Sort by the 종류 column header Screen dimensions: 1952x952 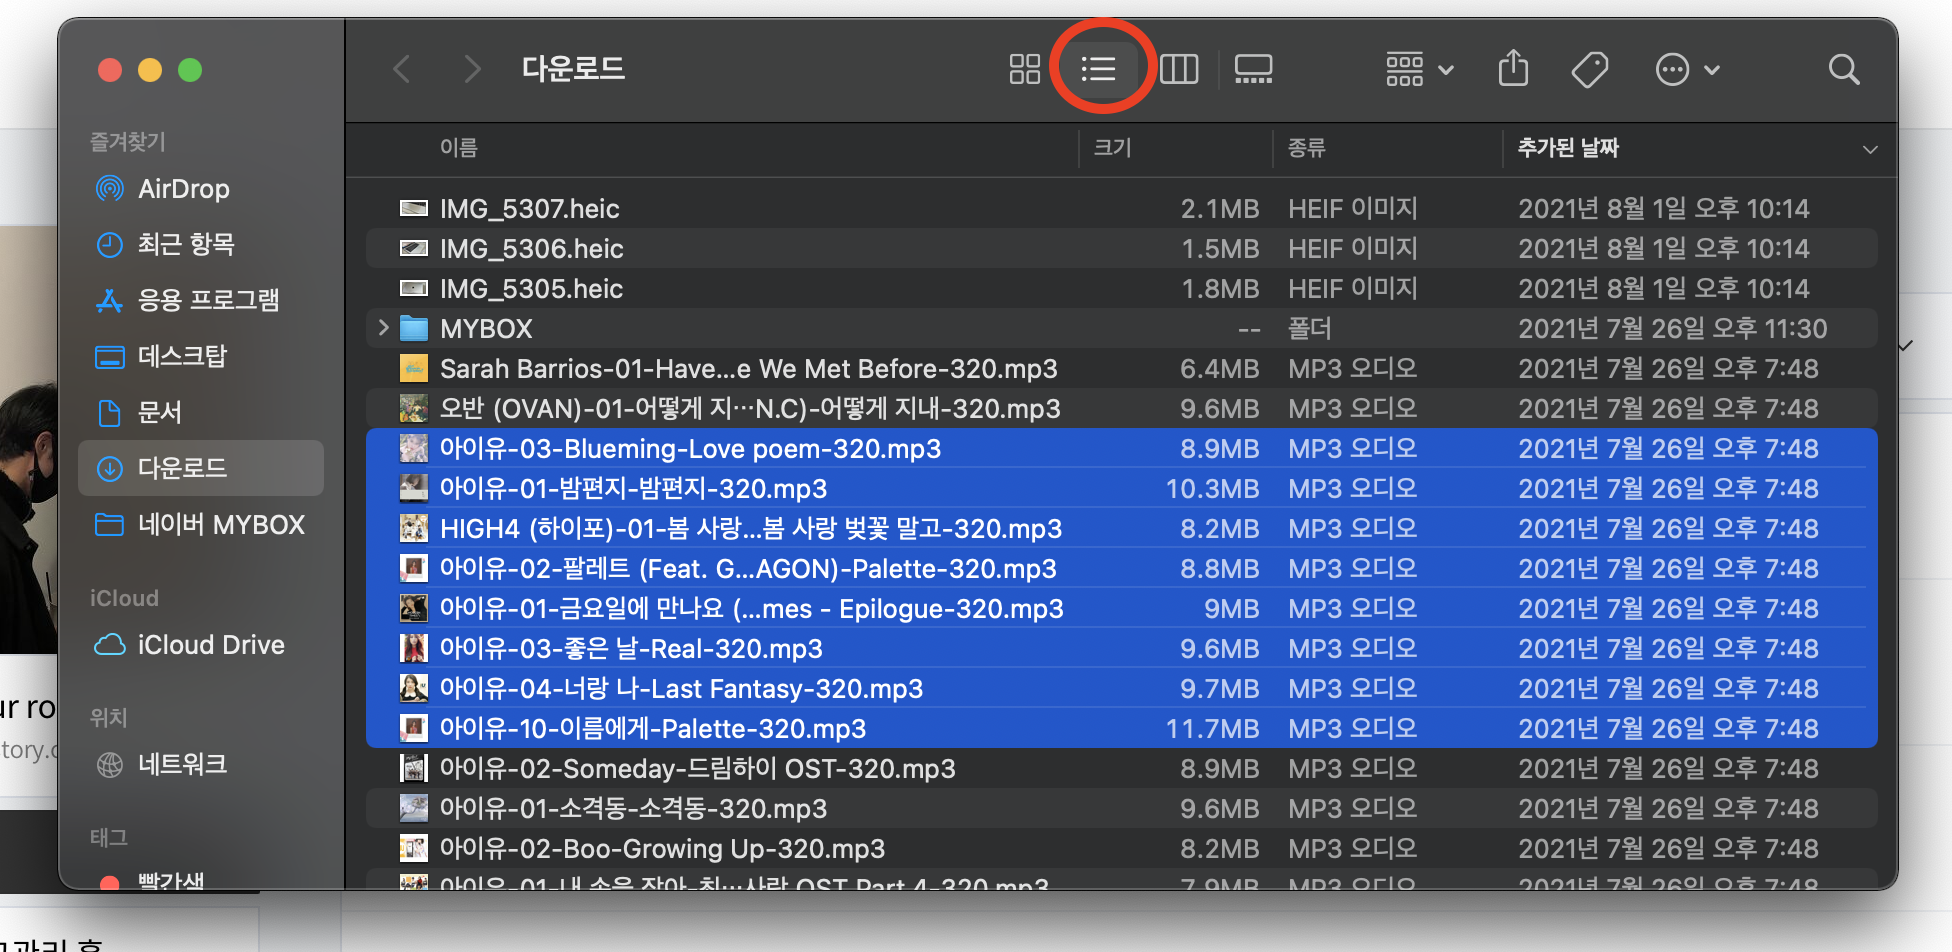point(1306,148)
